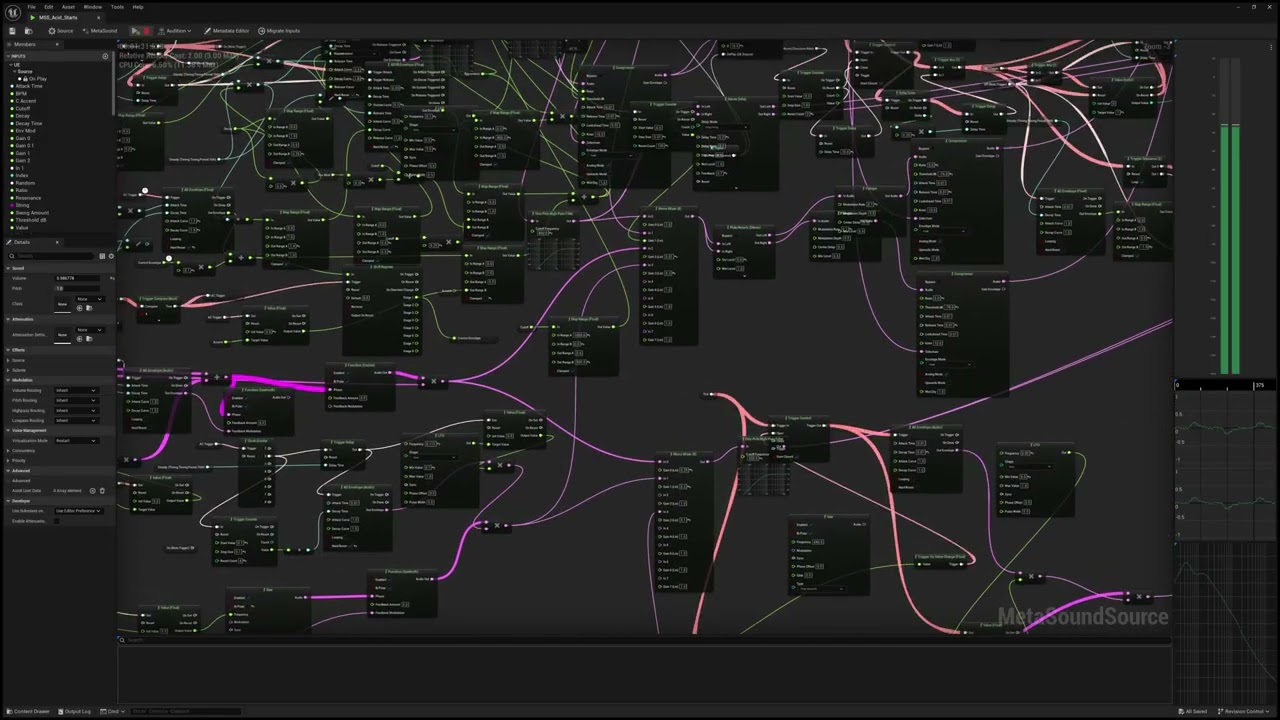Click the Details settings gear icon

click(x=111, y=256)
